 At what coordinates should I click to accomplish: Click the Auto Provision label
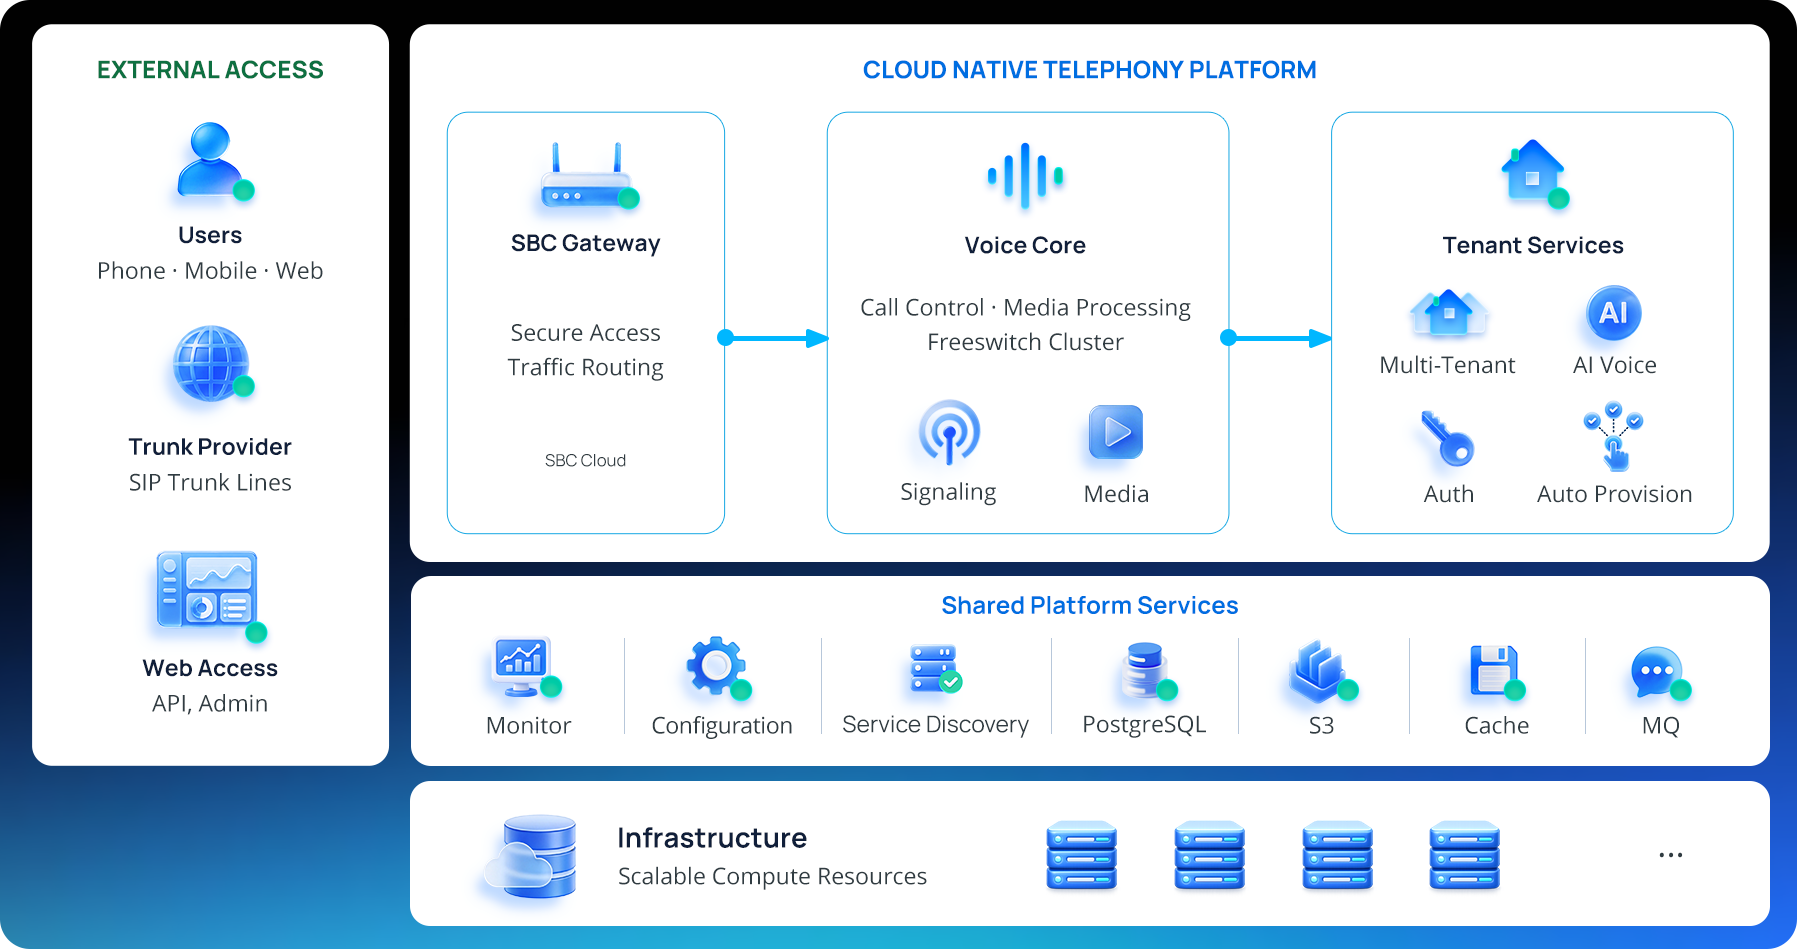[x=1615, y=494]
